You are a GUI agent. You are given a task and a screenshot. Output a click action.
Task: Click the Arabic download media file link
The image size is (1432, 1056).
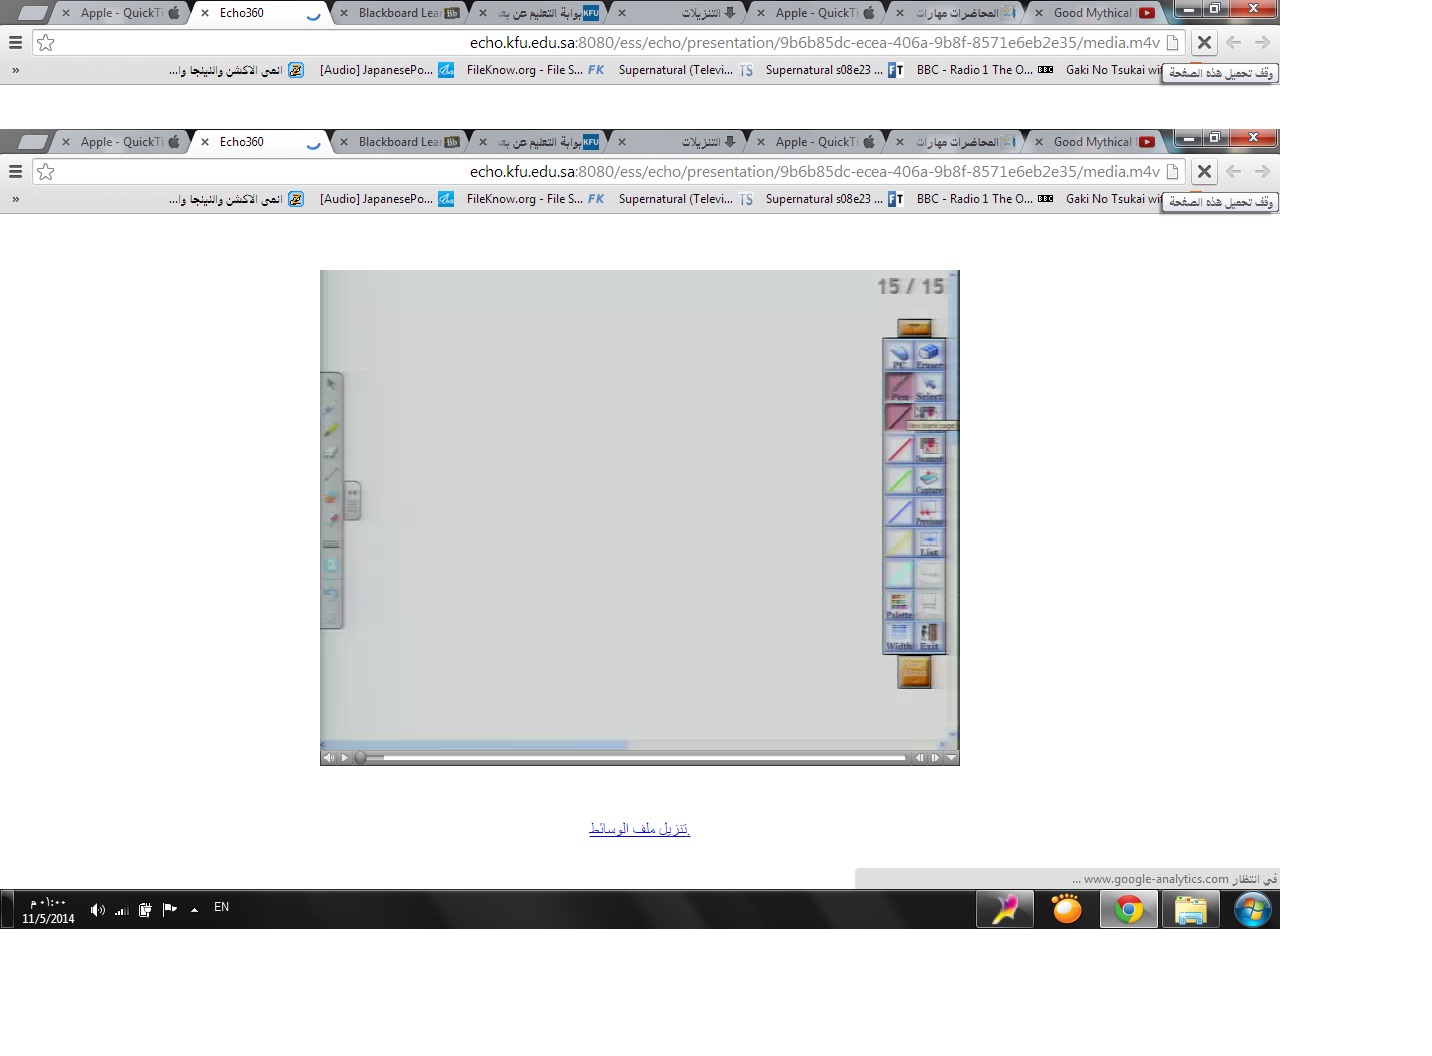639,829
